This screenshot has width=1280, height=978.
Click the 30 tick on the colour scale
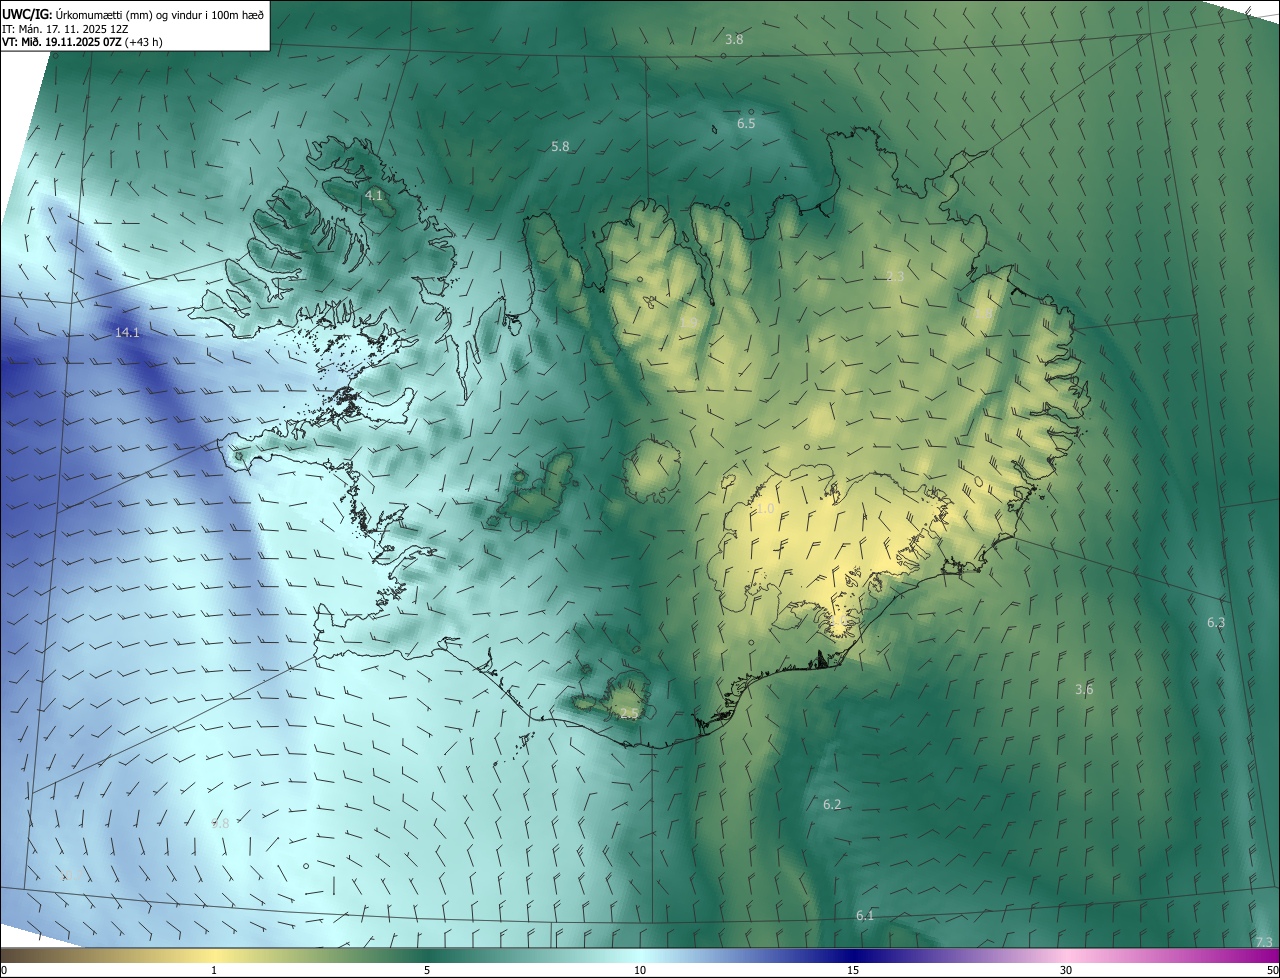coord(1066,970)
